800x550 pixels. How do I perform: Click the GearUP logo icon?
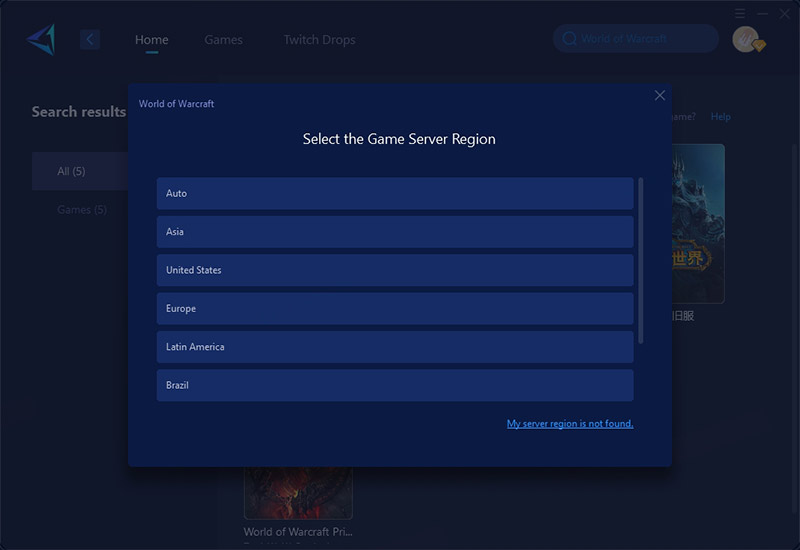pos(41,39)
